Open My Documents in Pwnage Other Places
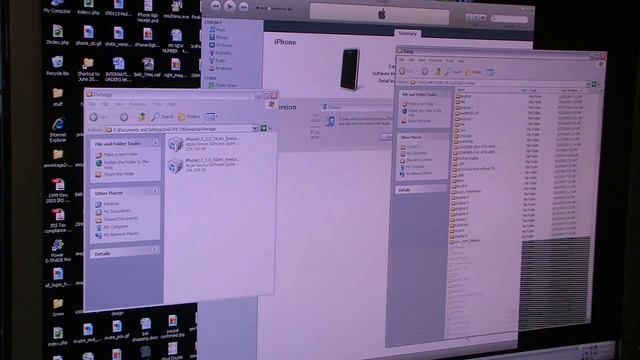The height and width of the screenshot is (360, 640). [x=113, y=211]
